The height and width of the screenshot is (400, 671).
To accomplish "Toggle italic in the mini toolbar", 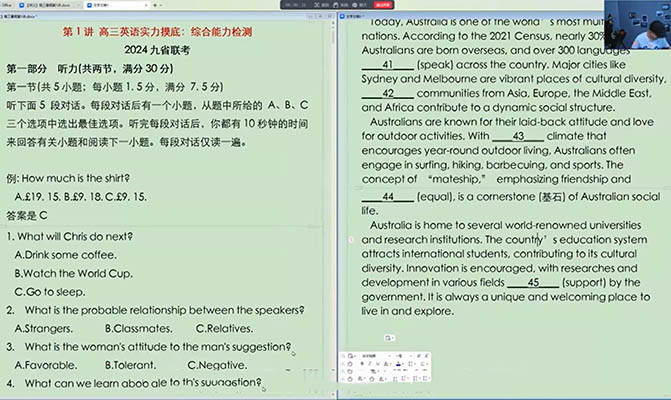I will (370, 364).
